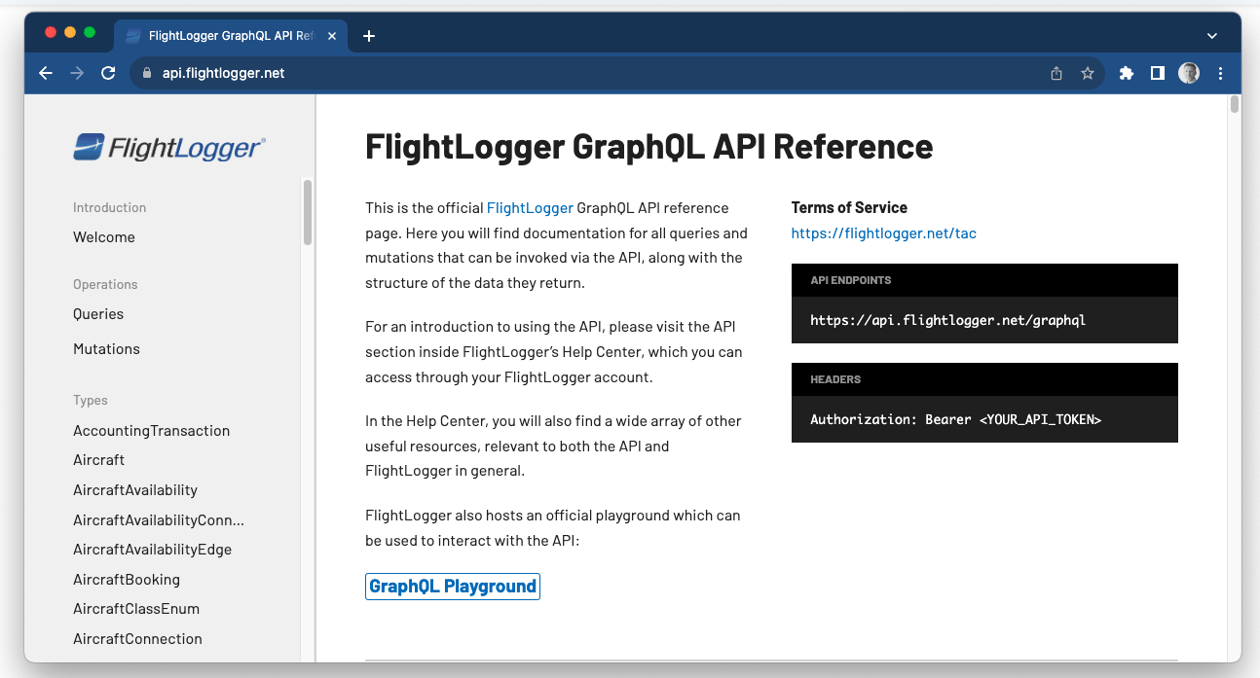Click the Terms of Service heading
This screenshot has width=1260, height=678.
849,208
